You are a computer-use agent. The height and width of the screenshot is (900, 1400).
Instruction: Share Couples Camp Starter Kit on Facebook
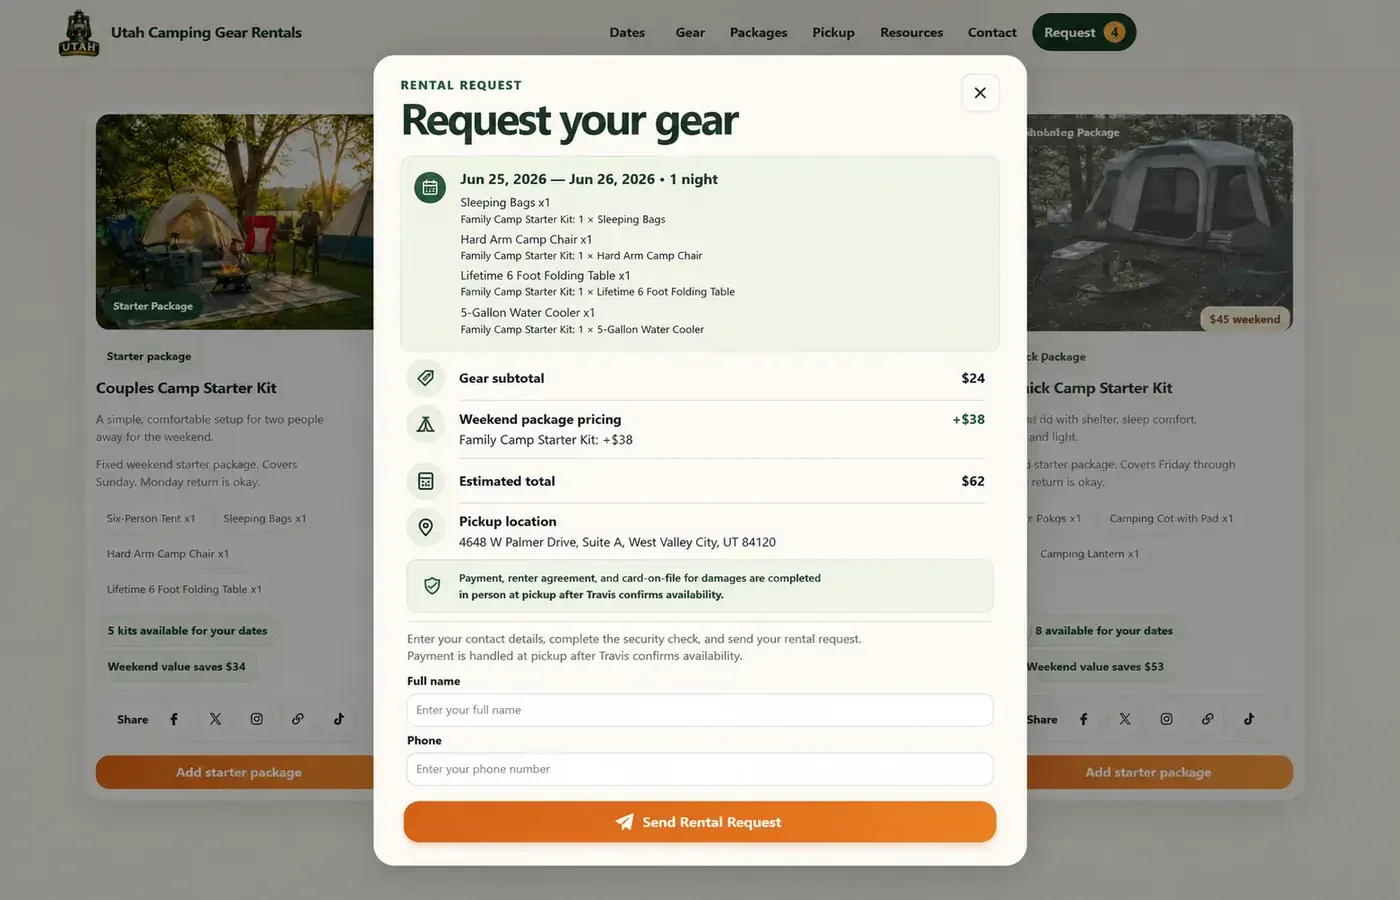click(x=174, y=719)
